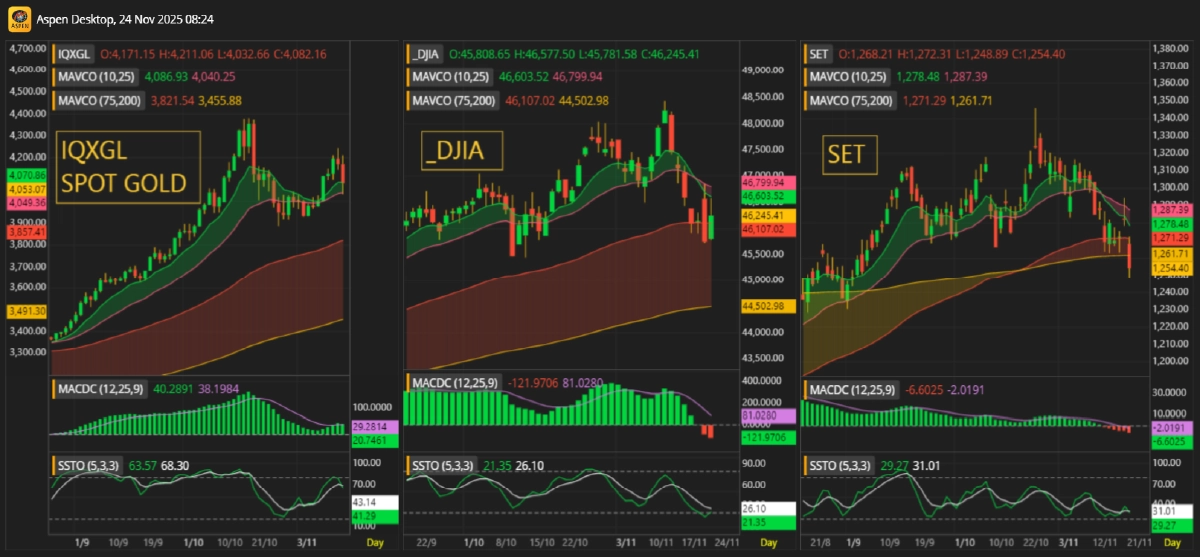Viewport: 1200px width, 557px height.
Task: Change Day timeframe on gold chart
Action: click(x=374, y=542)
